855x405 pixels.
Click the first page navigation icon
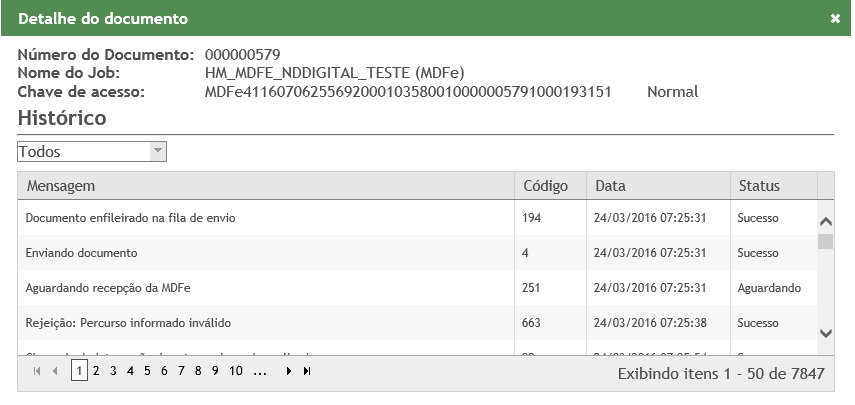click(38, 371)
